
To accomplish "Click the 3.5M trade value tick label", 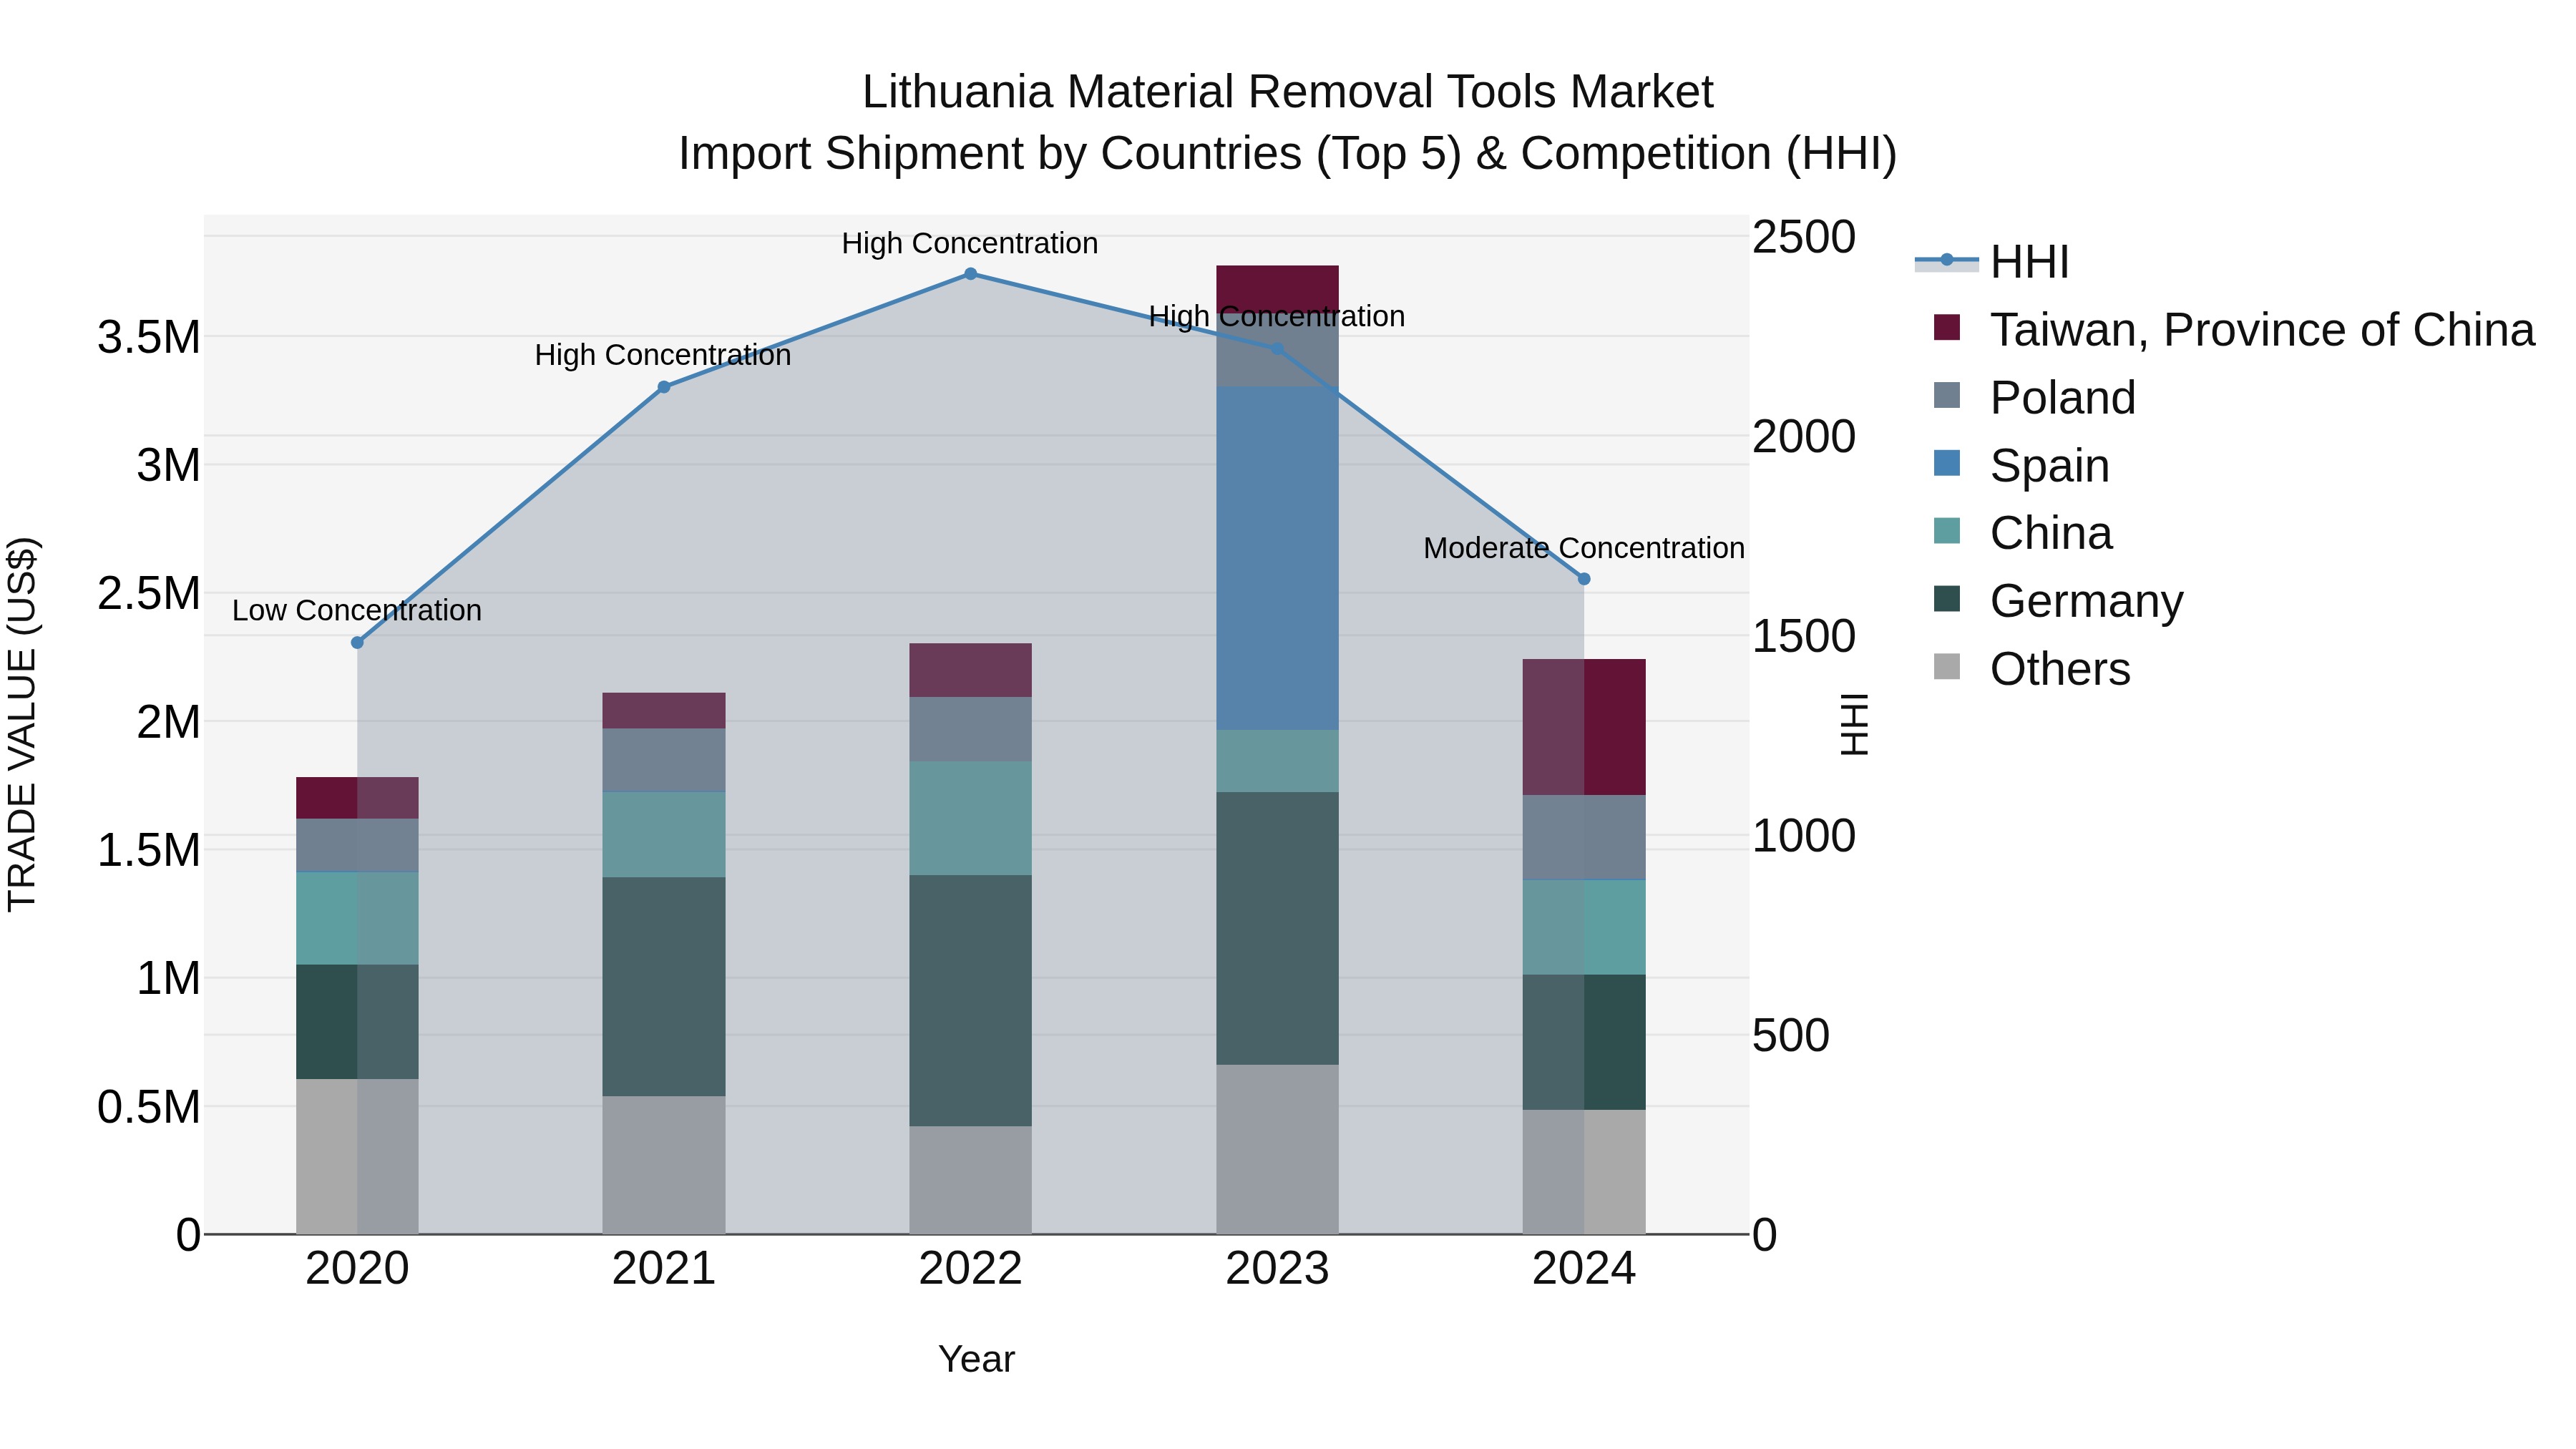I will click(x=149, y=337).
